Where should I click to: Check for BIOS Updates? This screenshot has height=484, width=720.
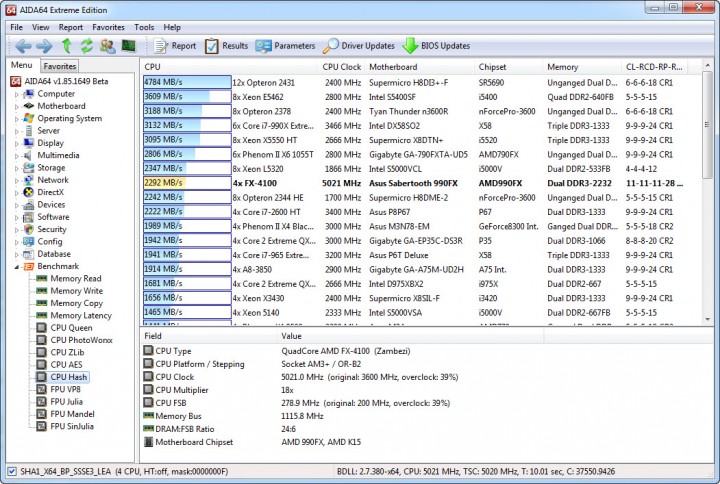click(436, 46)
